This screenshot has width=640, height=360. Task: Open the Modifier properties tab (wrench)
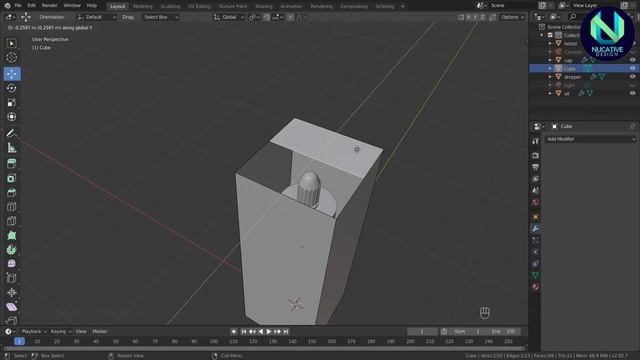click(x=536, y=229)
